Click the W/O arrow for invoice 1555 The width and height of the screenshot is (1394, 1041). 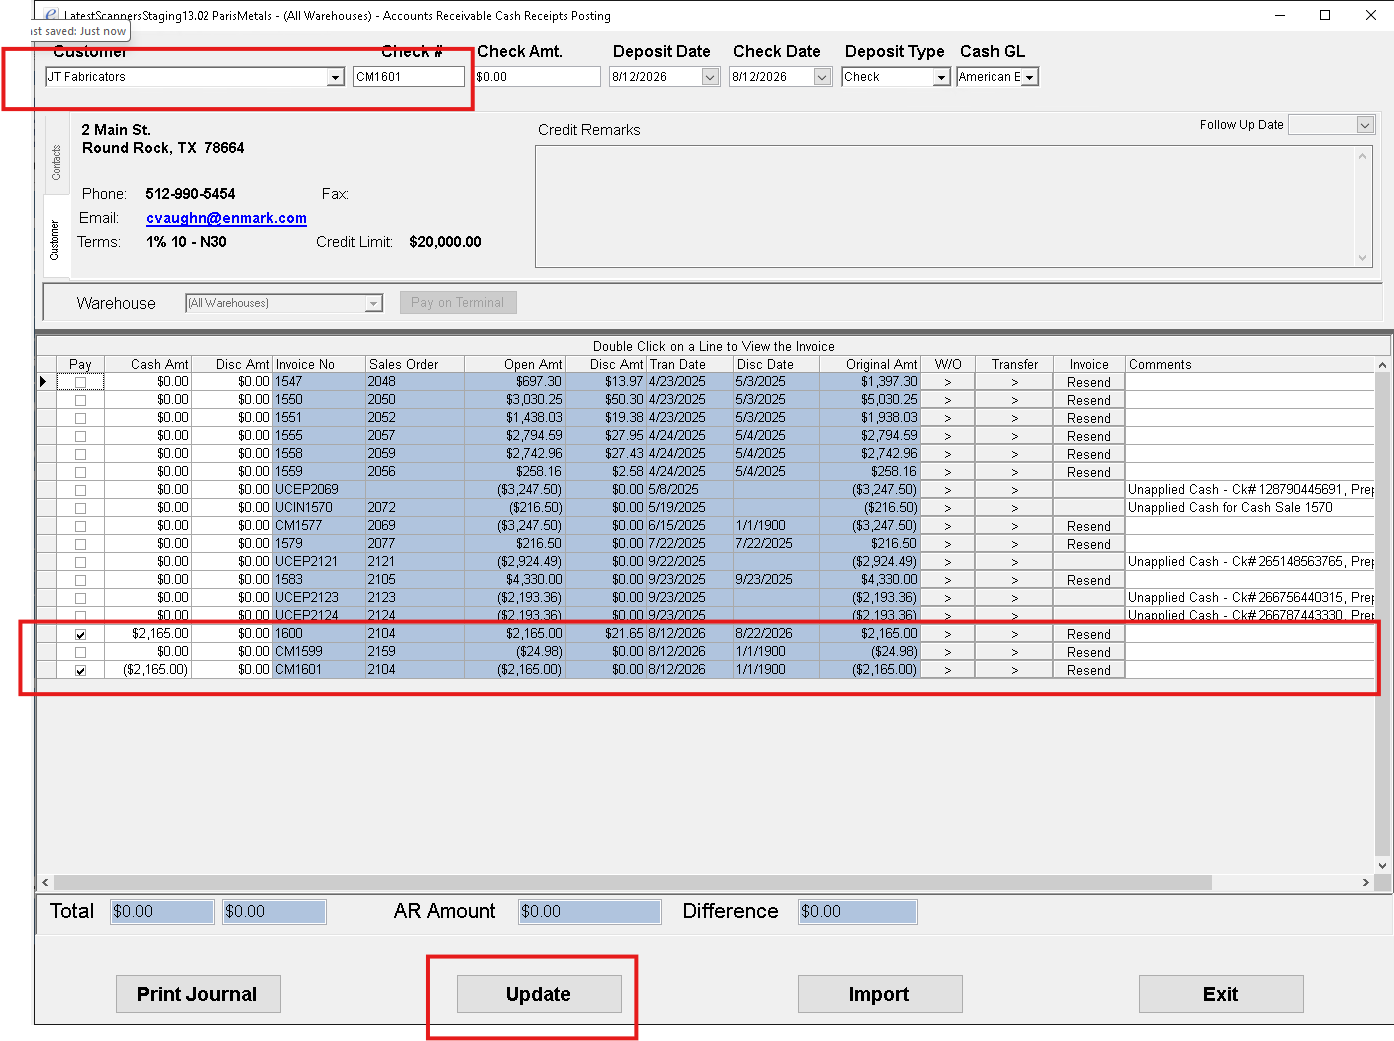(947, 436)
